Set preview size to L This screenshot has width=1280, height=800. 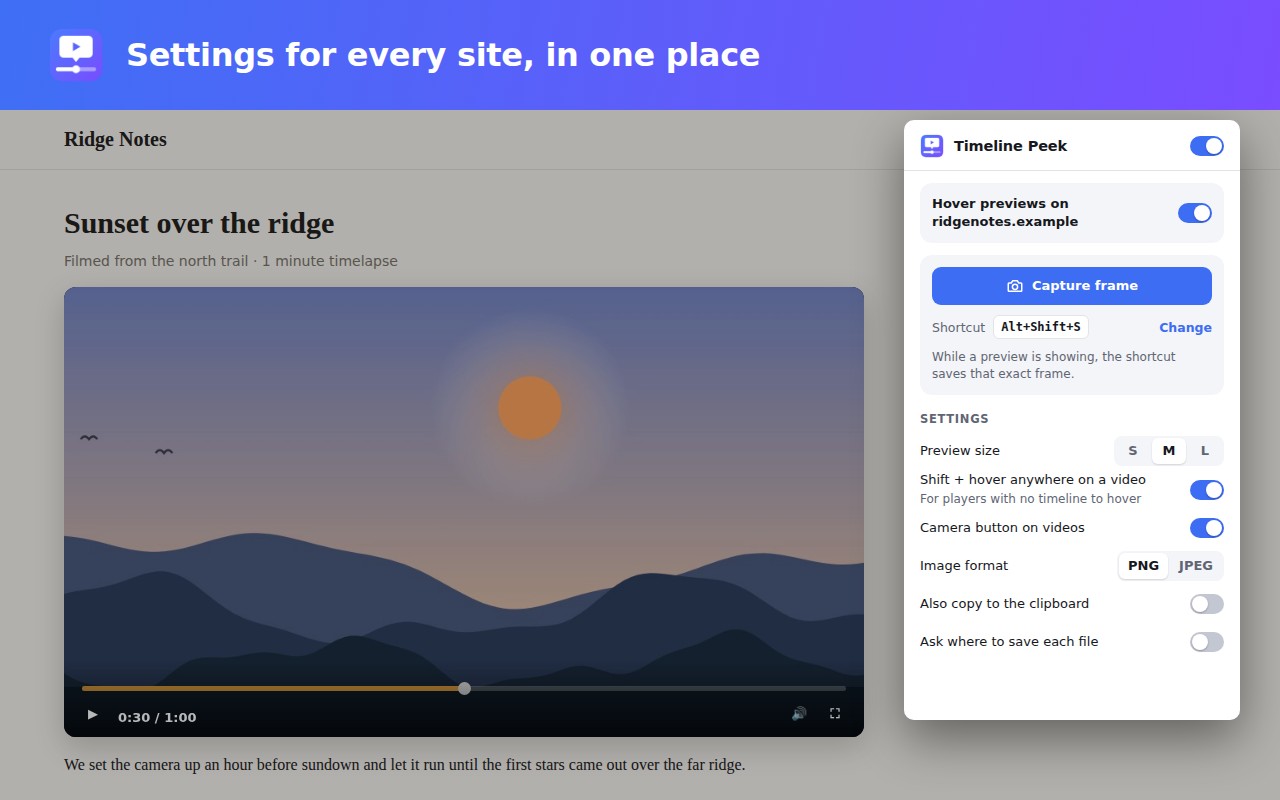click(x=1205, y=451)
